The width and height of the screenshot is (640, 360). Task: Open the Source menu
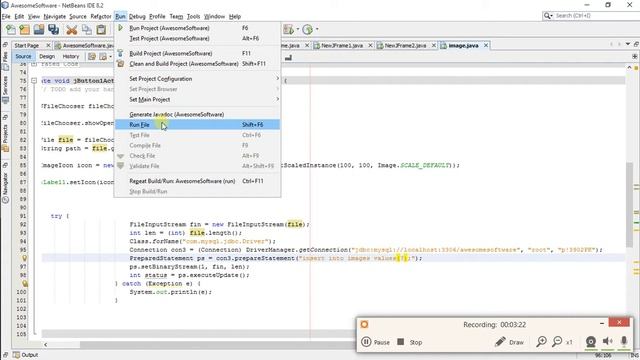pyautogui.click(x=78, y=16)
